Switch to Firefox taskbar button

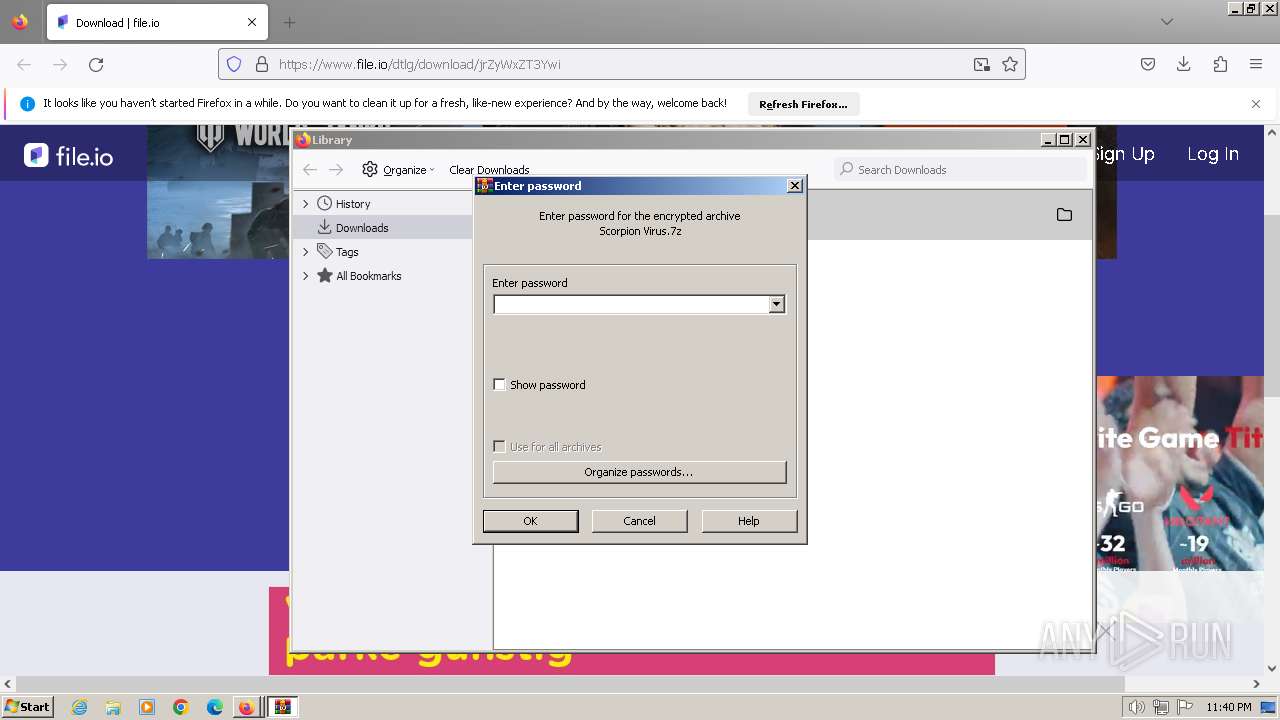[246, 707]
